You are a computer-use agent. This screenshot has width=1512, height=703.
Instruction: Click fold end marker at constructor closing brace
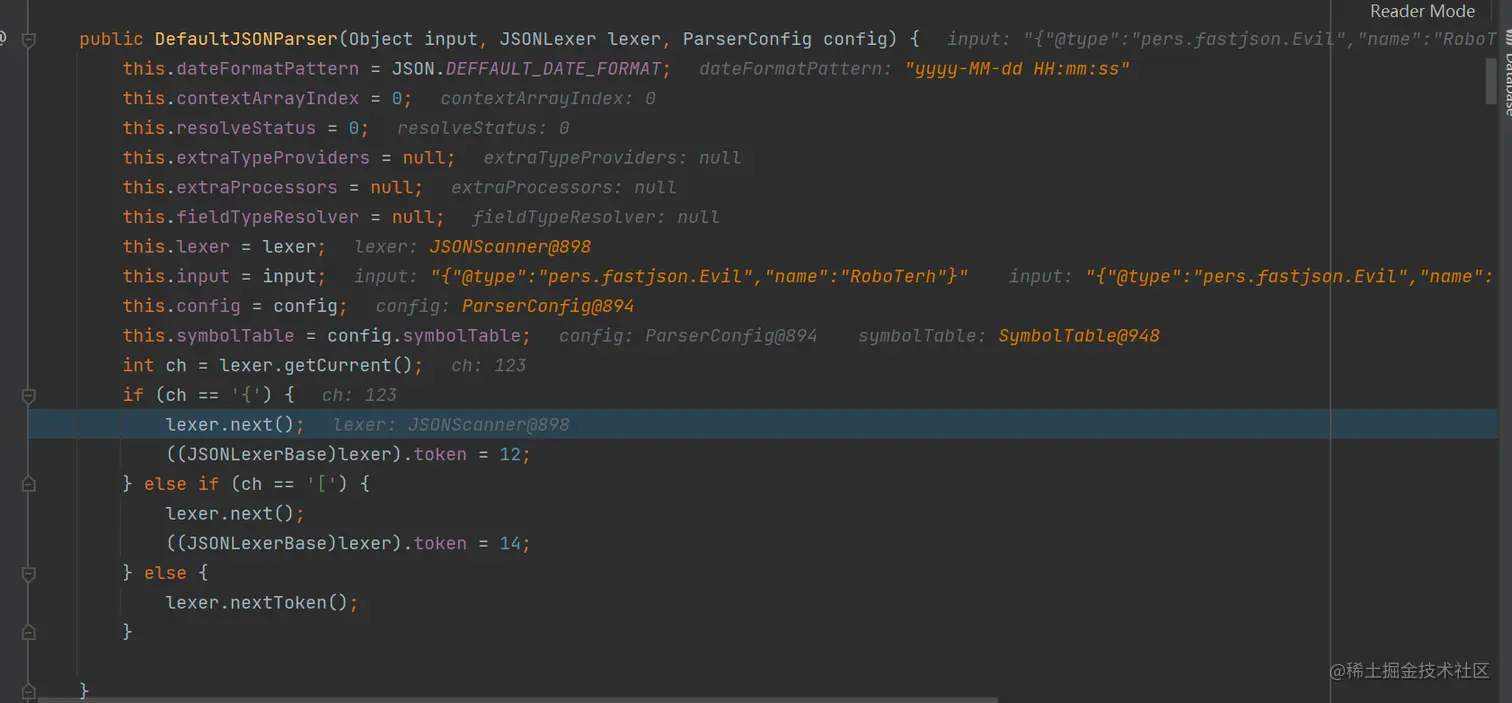29,690
